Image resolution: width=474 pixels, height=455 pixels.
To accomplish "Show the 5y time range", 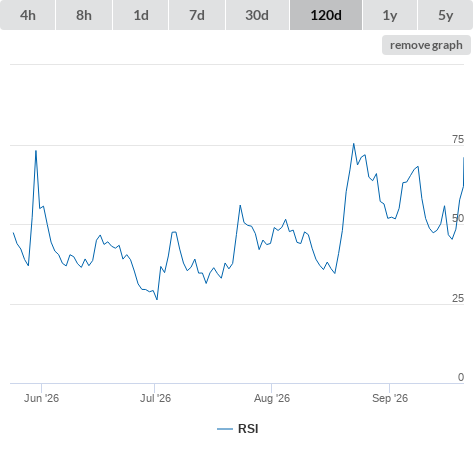I will [x=446, y=15].
